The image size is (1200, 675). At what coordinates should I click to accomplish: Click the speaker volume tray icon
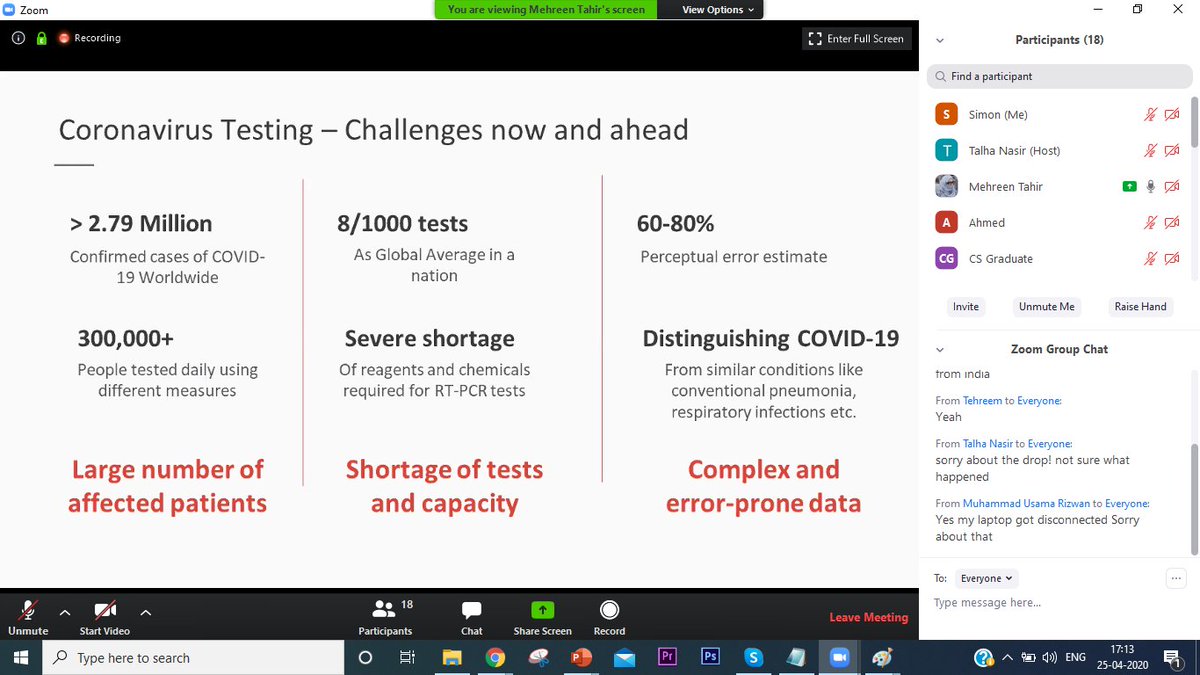(x=1049, y=657)
